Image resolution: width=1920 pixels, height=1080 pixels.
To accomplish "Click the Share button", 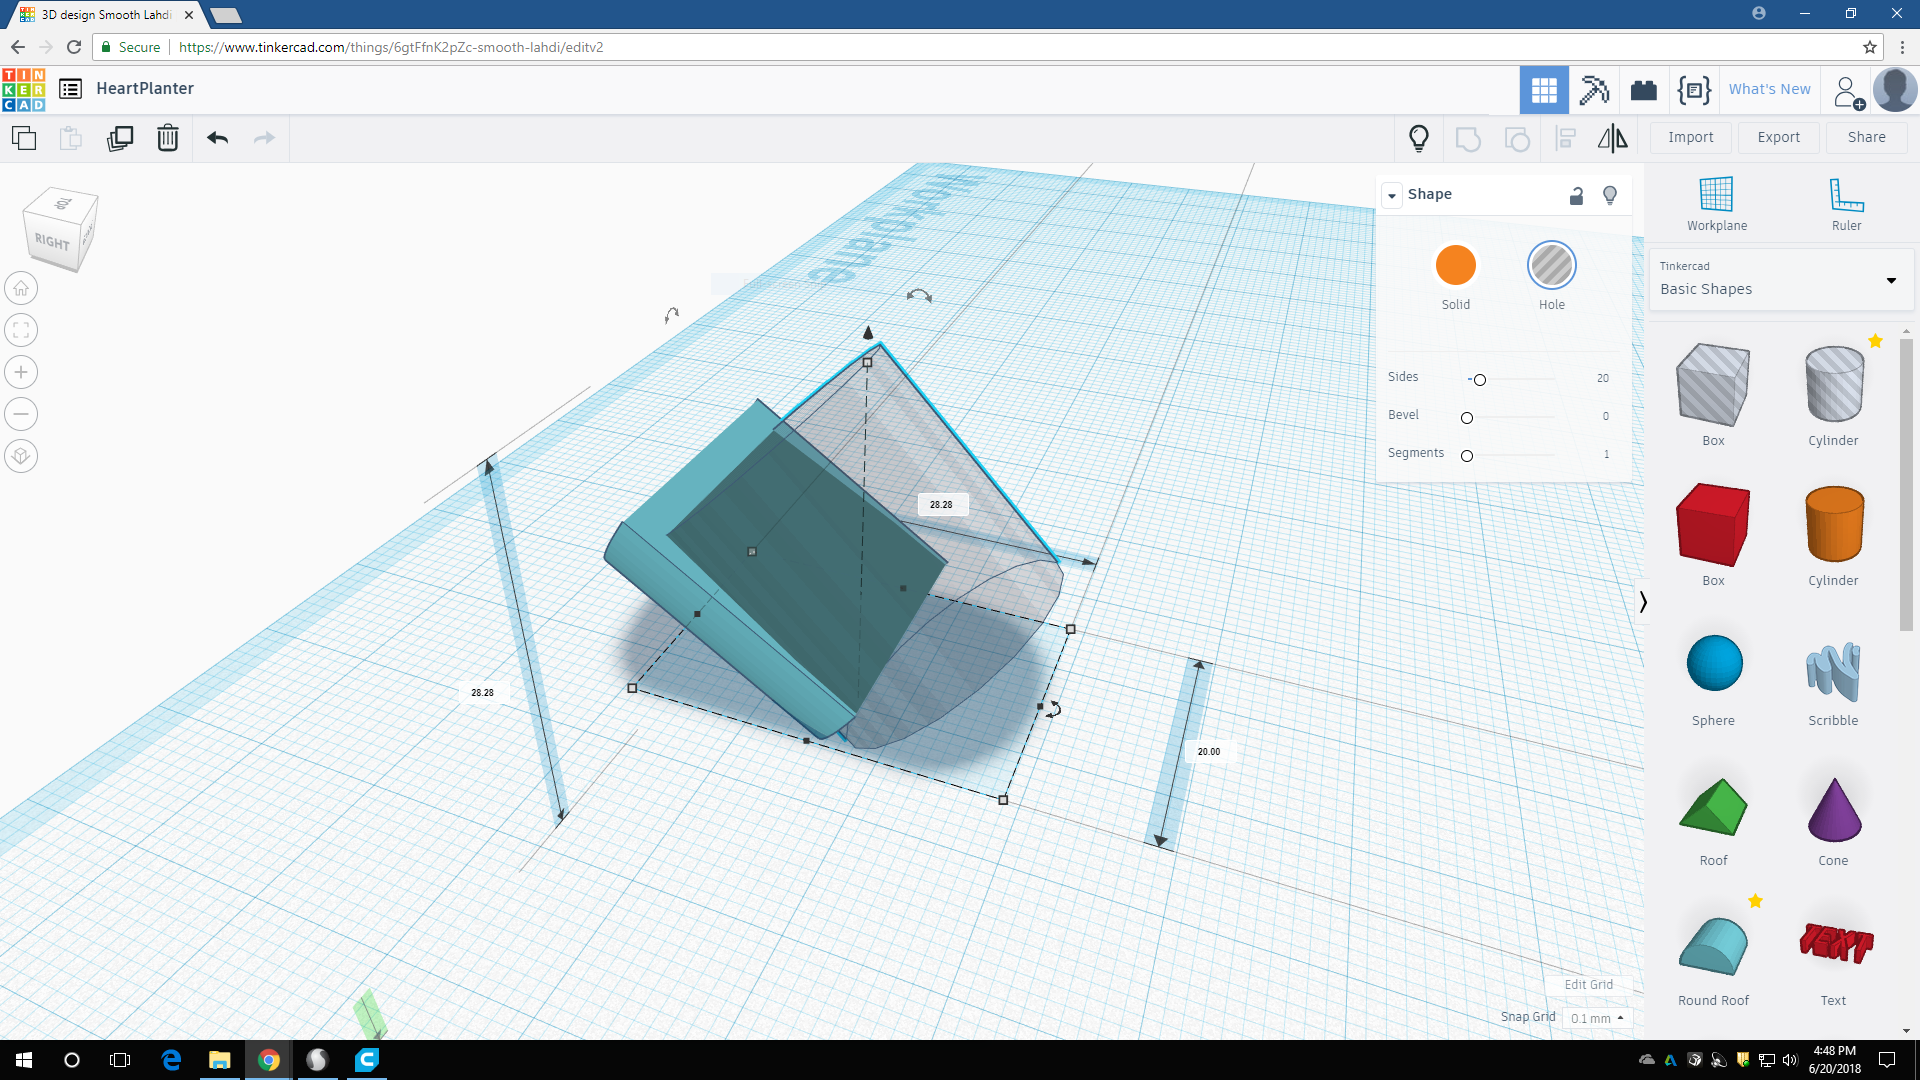I will [1866, 138].
